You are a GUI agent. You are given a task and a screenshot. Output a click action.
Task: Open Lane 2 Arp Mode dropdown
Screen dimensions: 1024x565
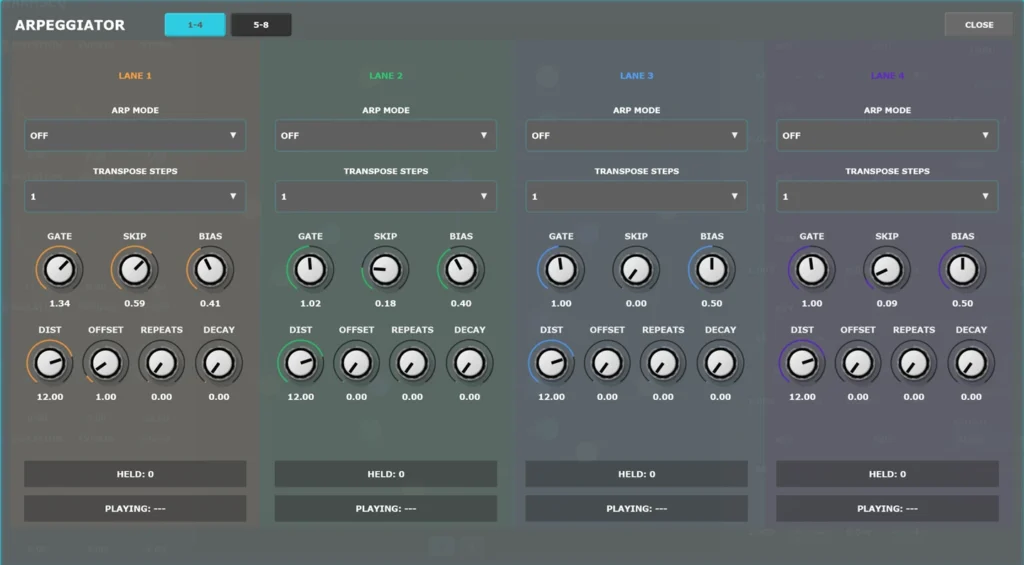(x=386, y=135)
